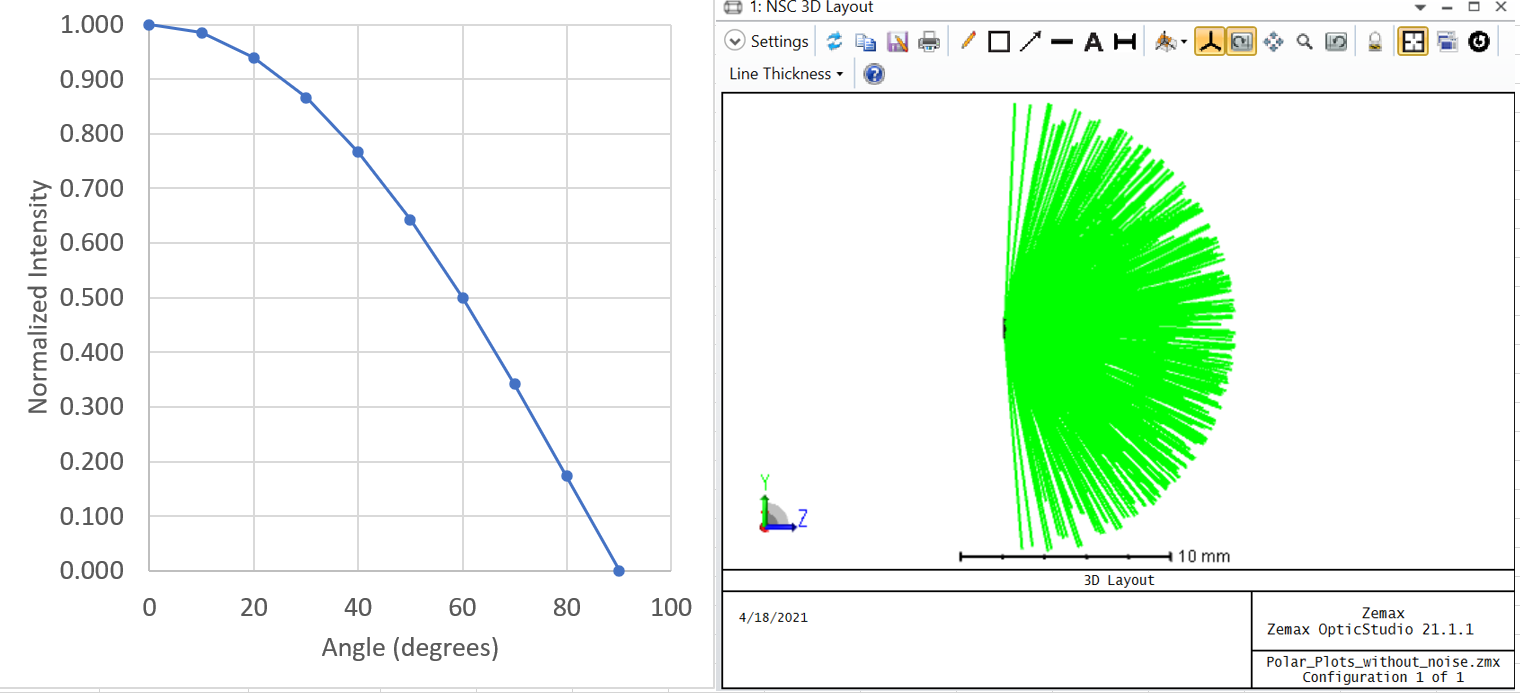Click the black circular reset arrow icon
This screenshot has height=693, width=1520.
tap(1479, 41)
